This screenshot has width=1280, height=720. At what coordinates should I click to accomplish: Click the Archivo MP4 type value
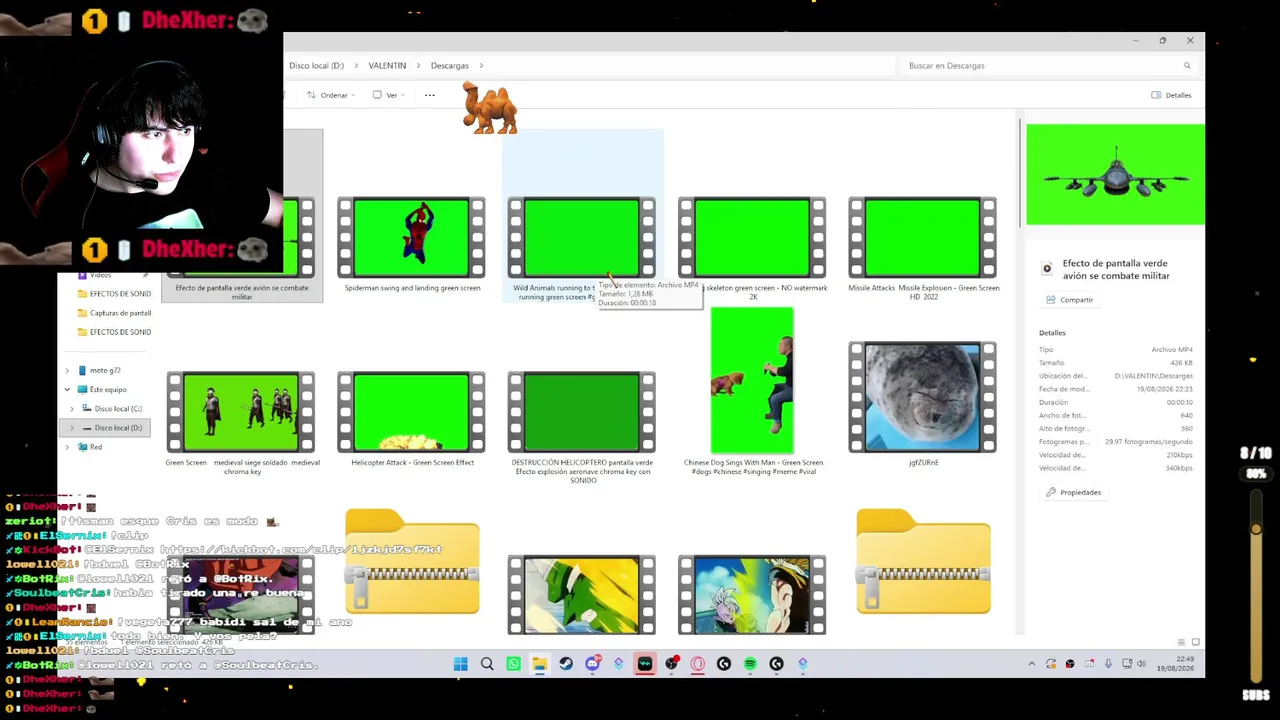tap(1172, 350)
